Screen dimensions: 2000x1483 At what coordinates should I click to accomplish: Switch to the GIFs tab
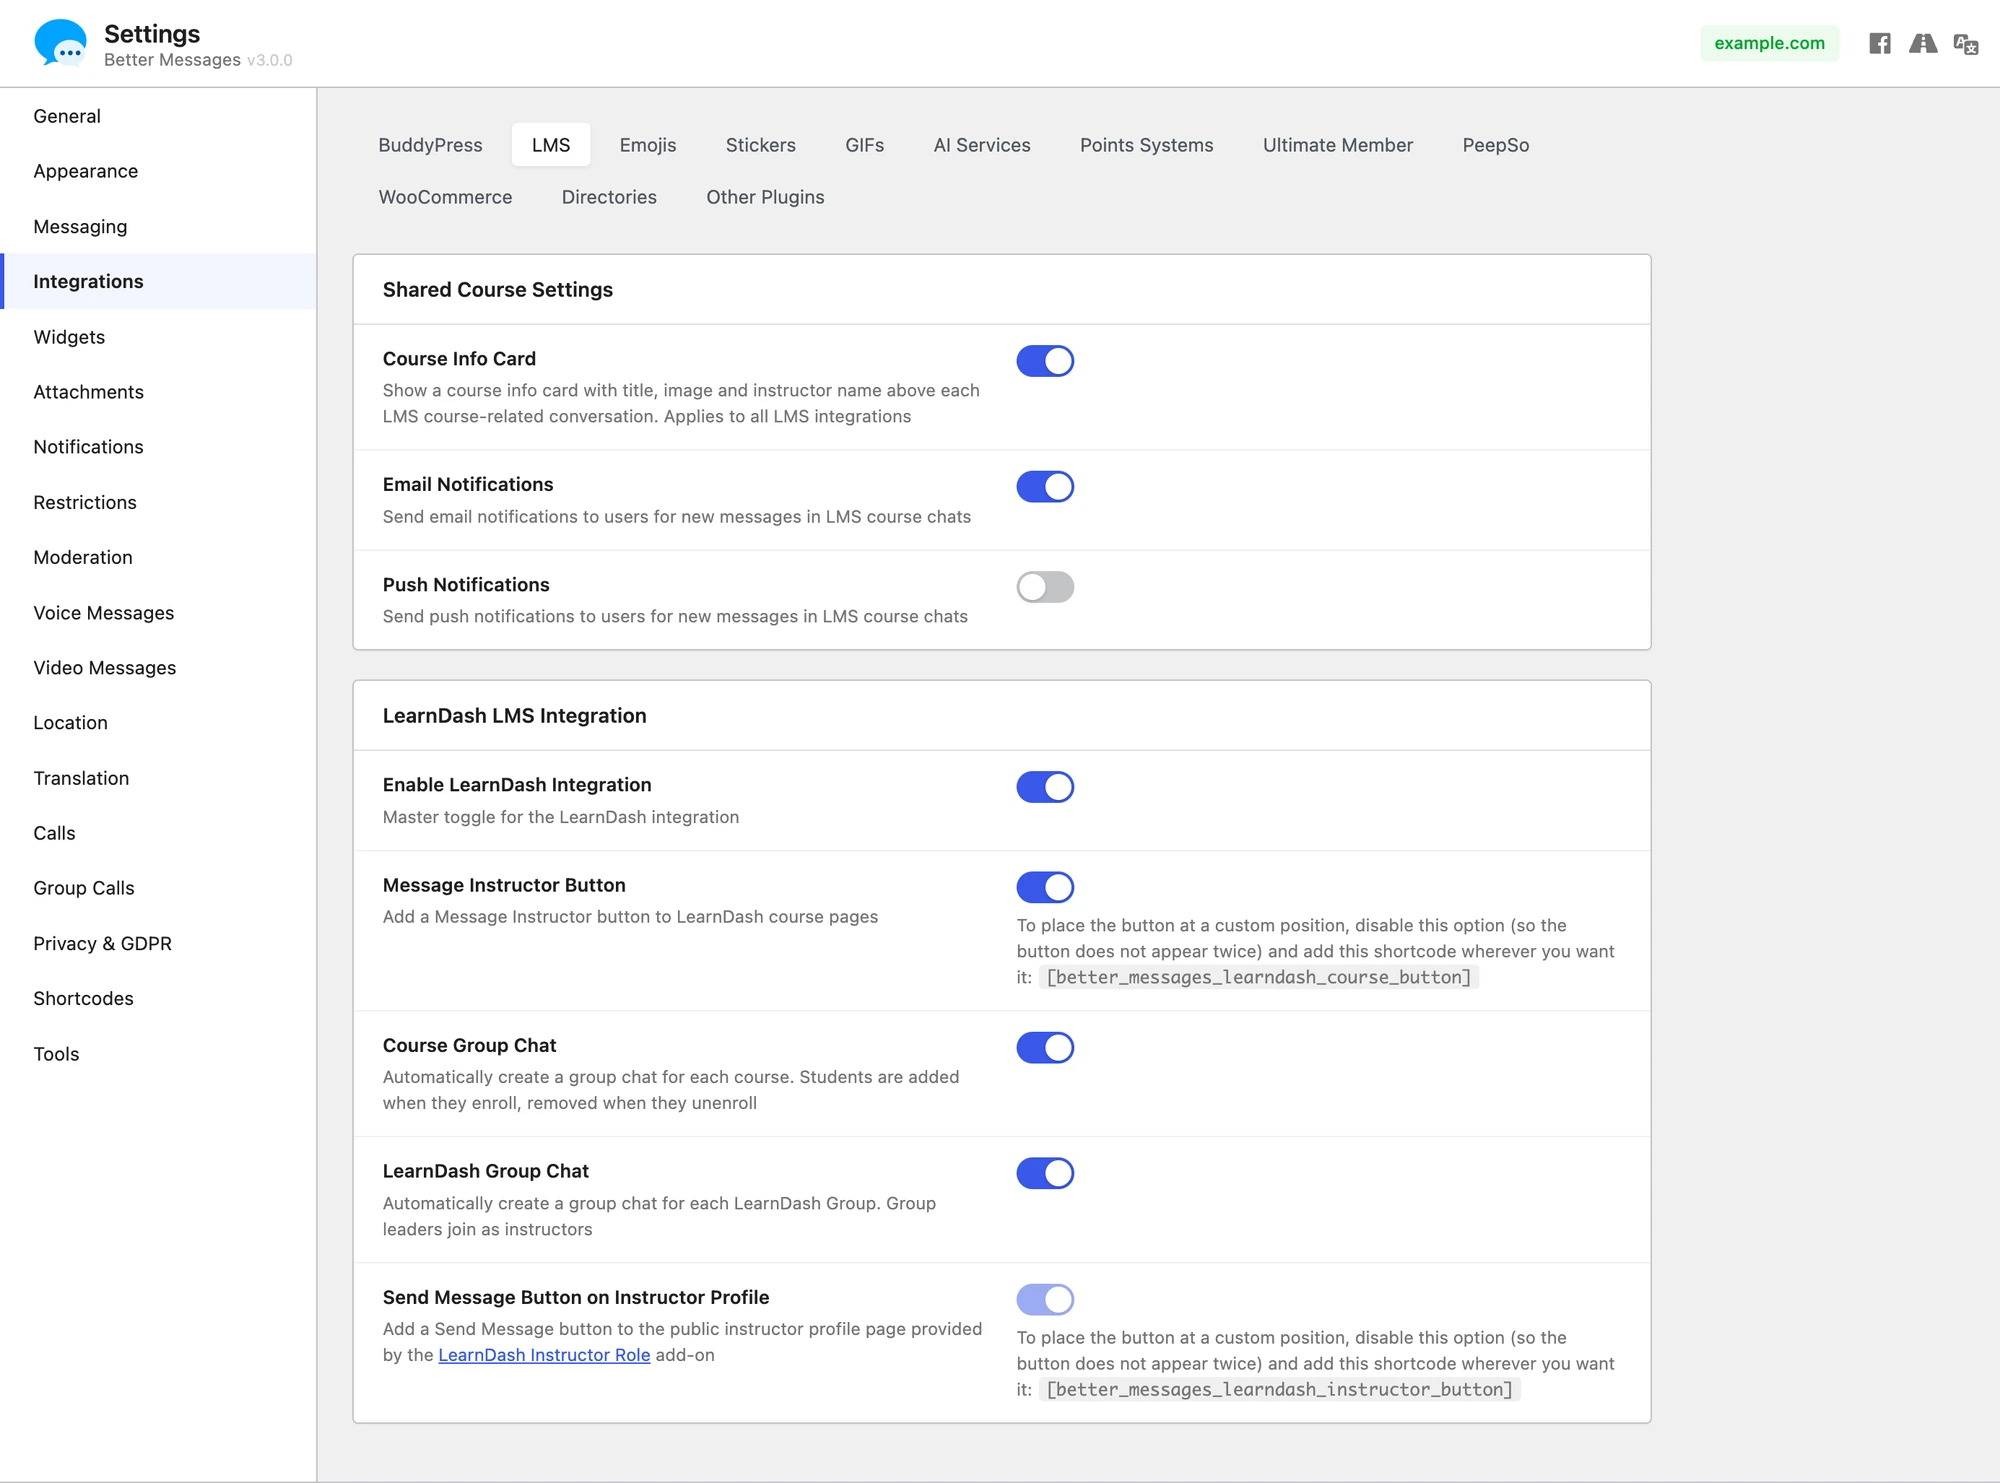[x=865, y=145]
